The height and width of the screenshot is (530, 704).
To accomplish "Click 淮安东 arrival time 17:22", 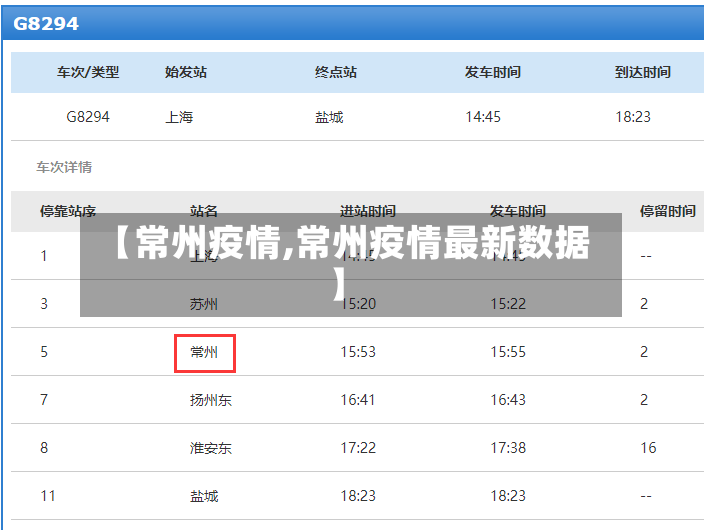I will [358, 448].
